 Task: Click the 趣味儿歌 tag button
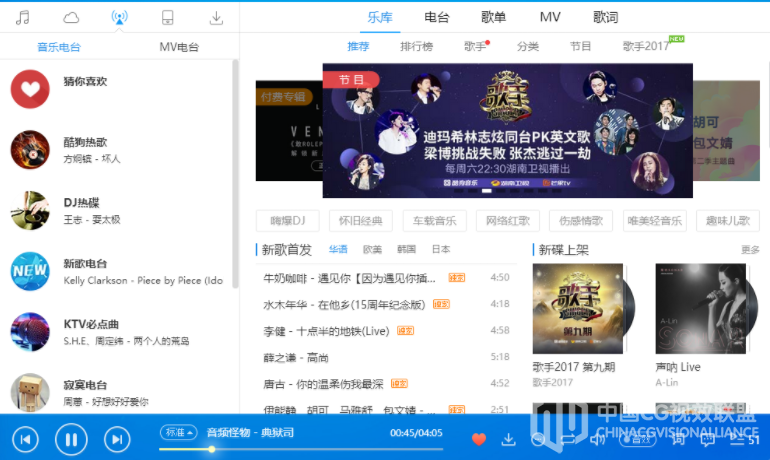coord(728,221)
